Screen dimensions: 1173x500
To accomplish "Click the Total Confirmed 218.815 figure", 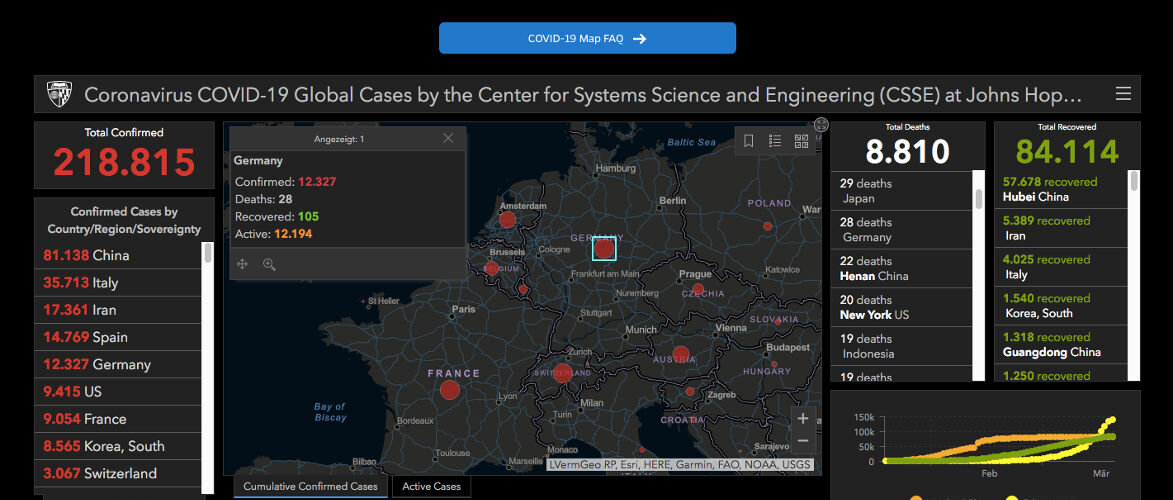I will coord(124,162).
